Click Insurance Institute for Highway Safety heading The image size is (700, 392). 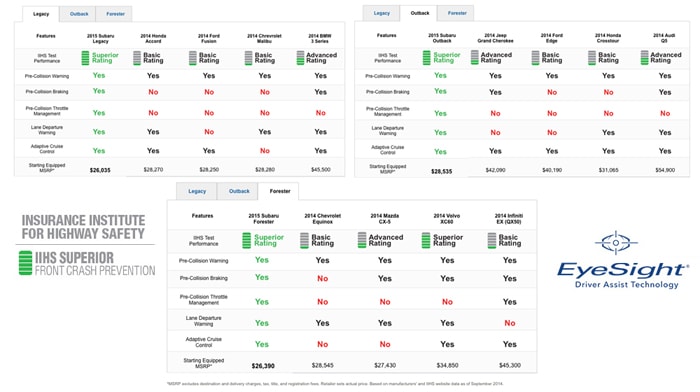coord(83,227)
